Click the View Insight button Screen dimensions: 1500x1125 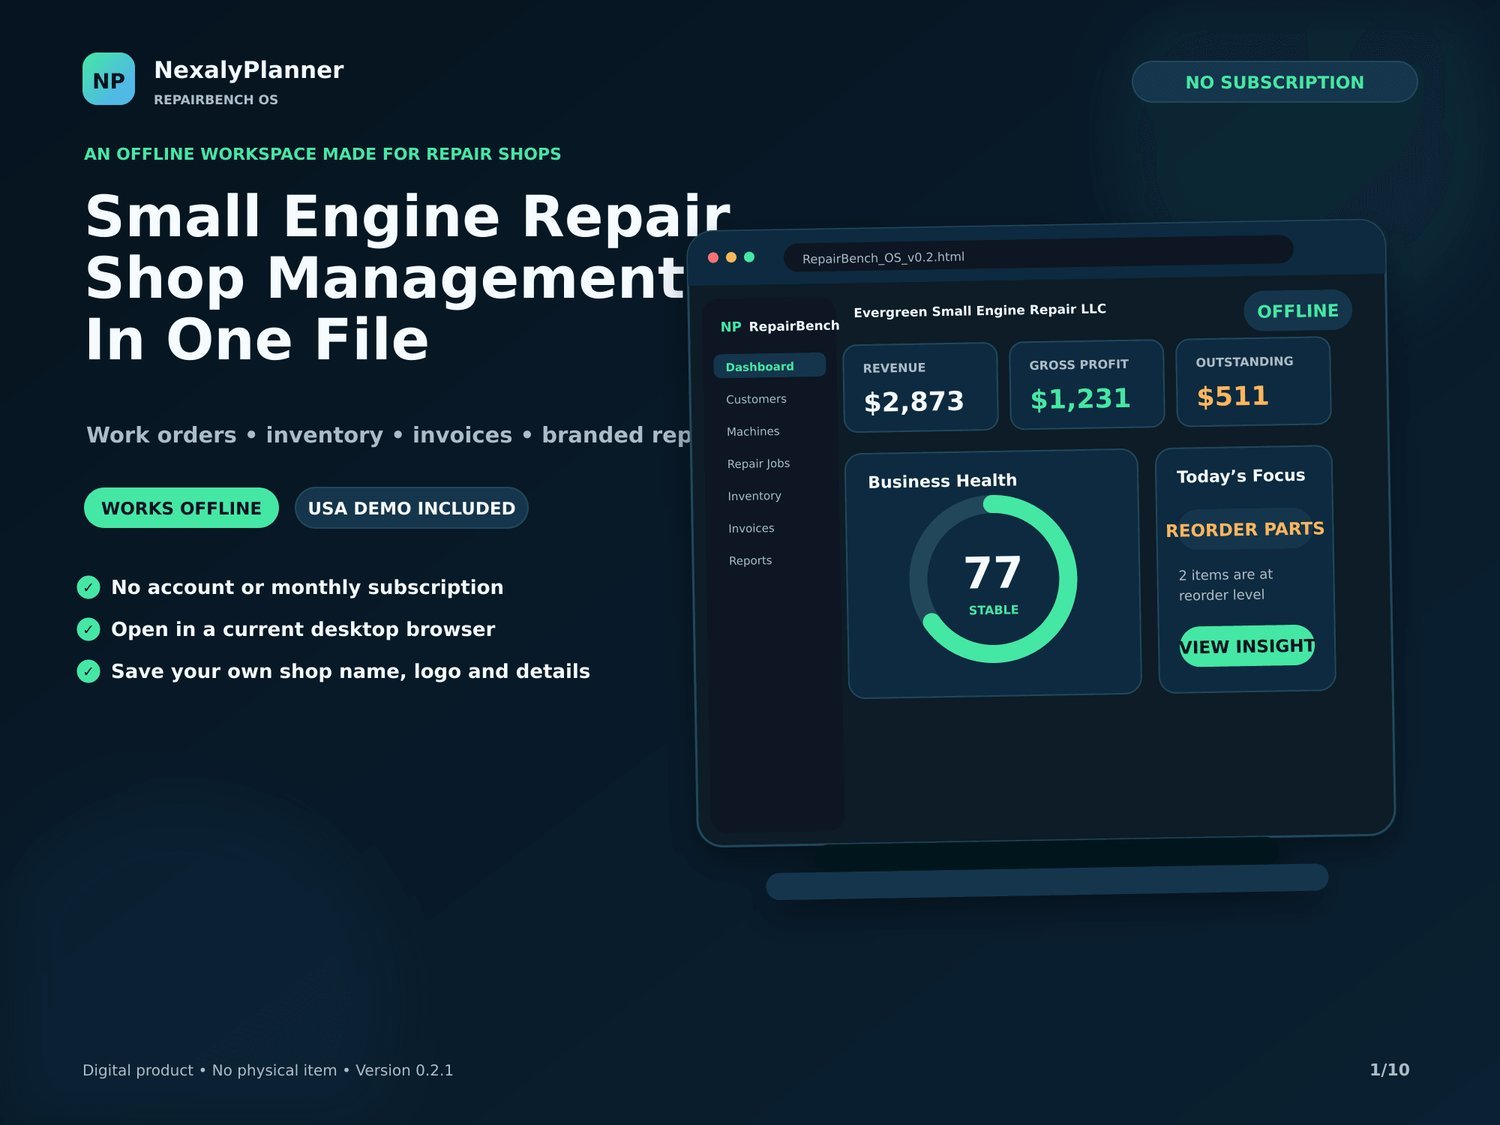pos(1247,646)
